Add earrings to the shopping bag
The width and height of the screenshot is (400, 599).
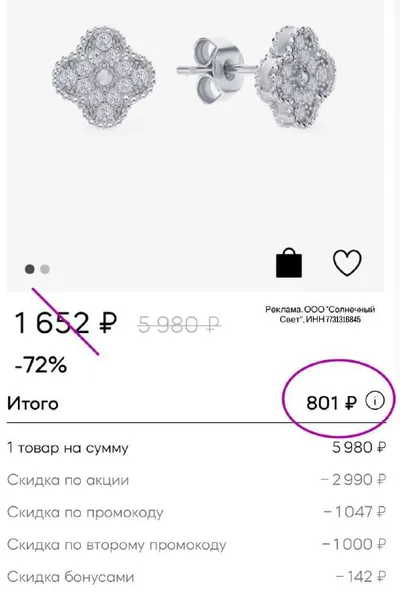click(x=289, y=263)
